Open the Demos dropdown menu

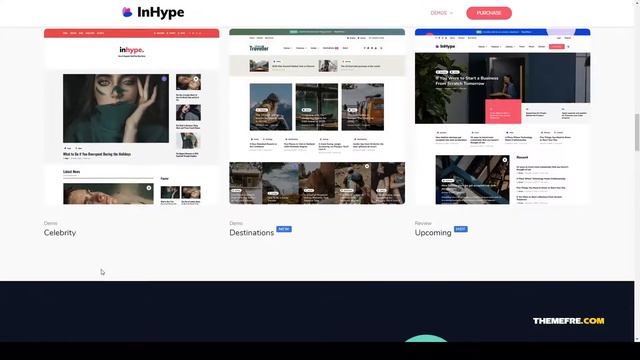tap(442, 13)
